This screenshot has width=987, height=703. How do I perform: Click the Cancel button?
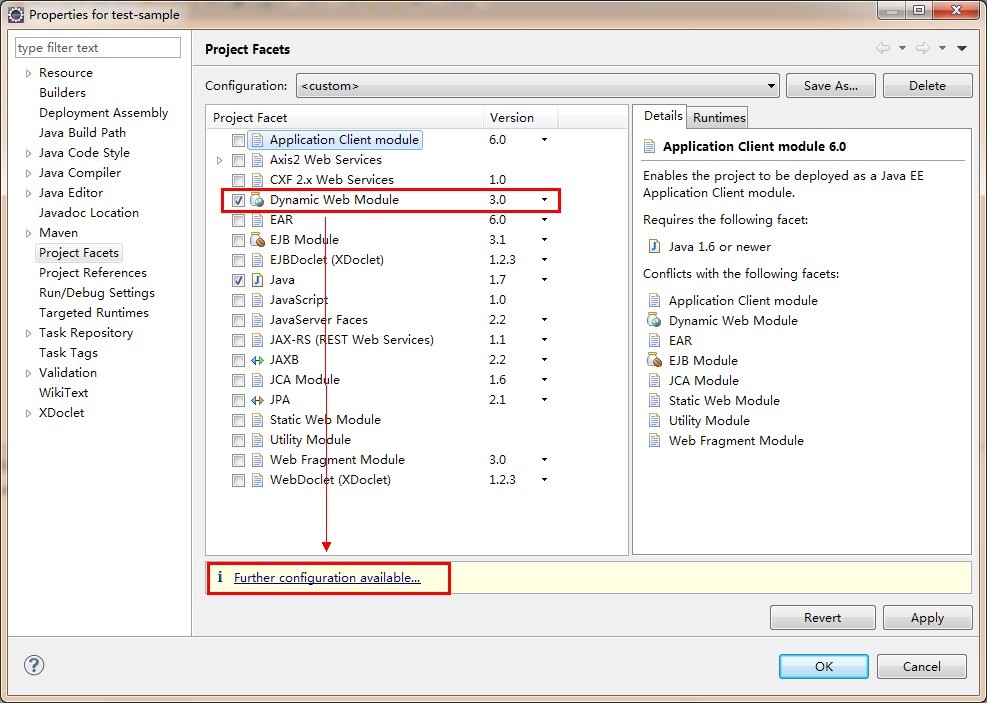pyautogui.click(x=922, y=666)
